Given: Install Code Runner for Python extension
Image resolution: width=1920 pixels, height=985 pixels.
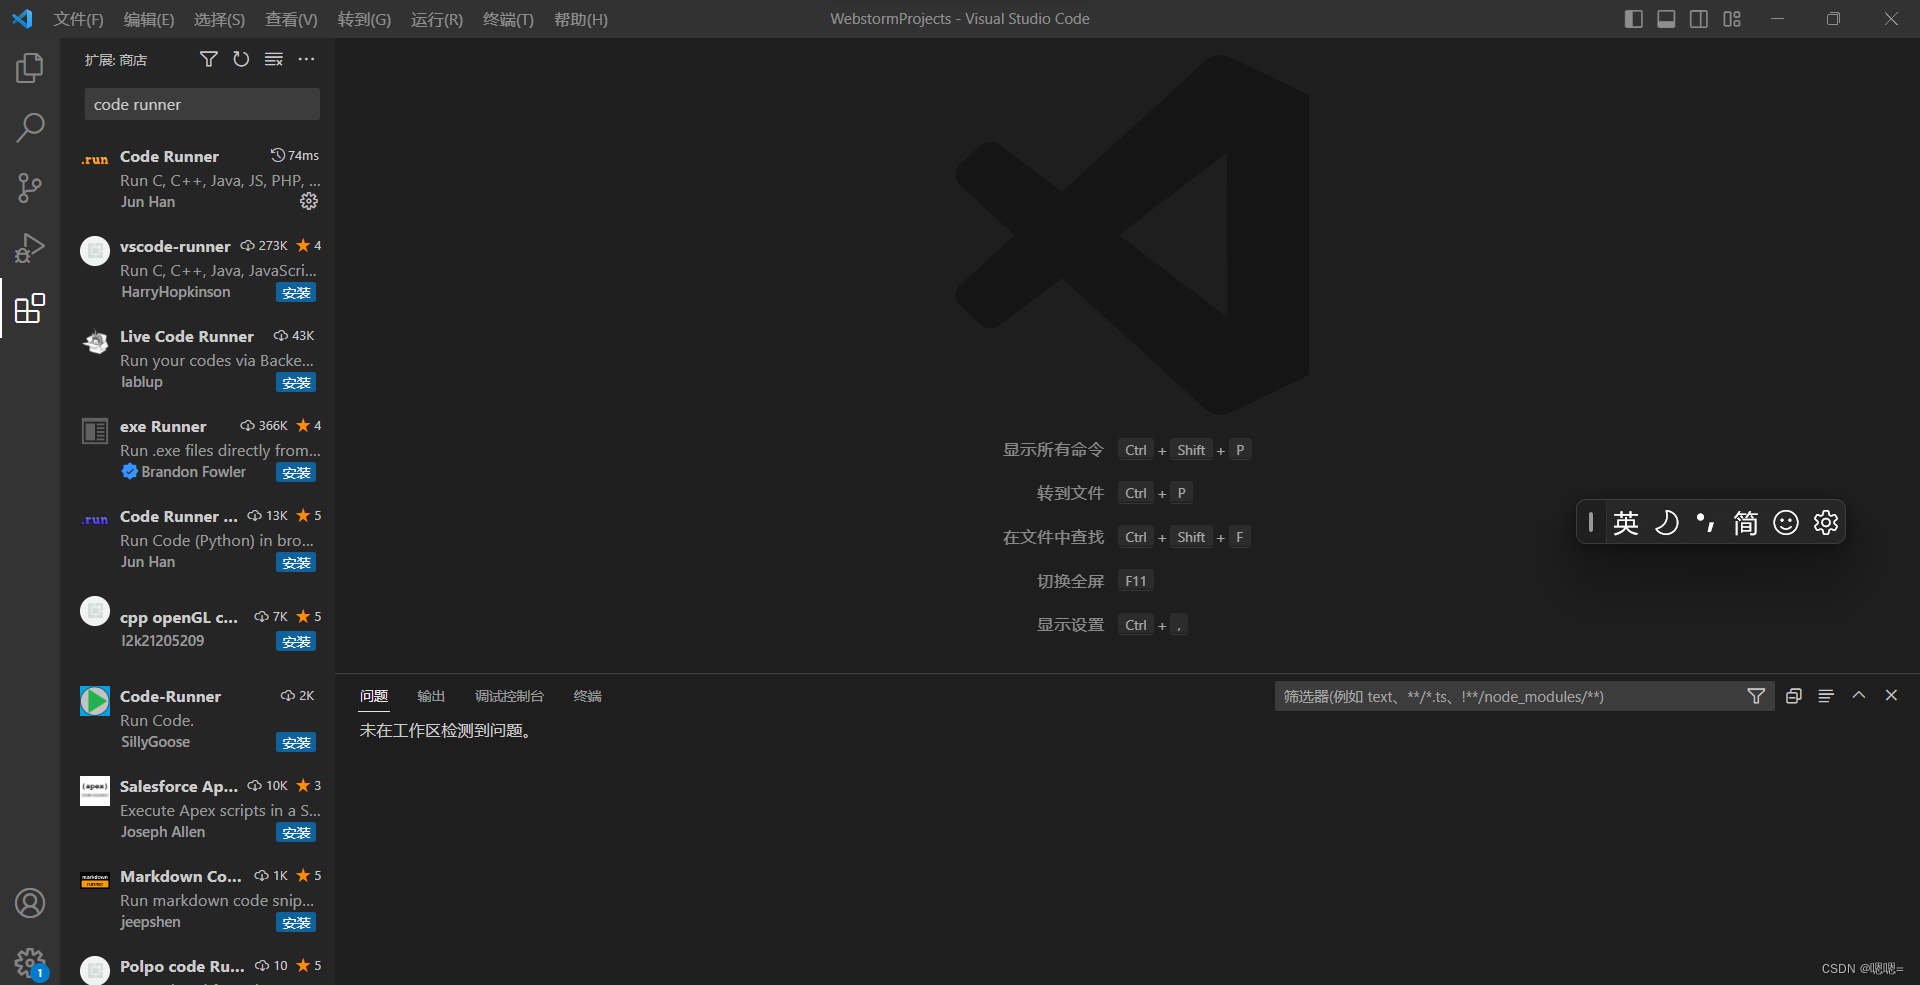Looking at the screenshot, I should click(x=296, y=562).
